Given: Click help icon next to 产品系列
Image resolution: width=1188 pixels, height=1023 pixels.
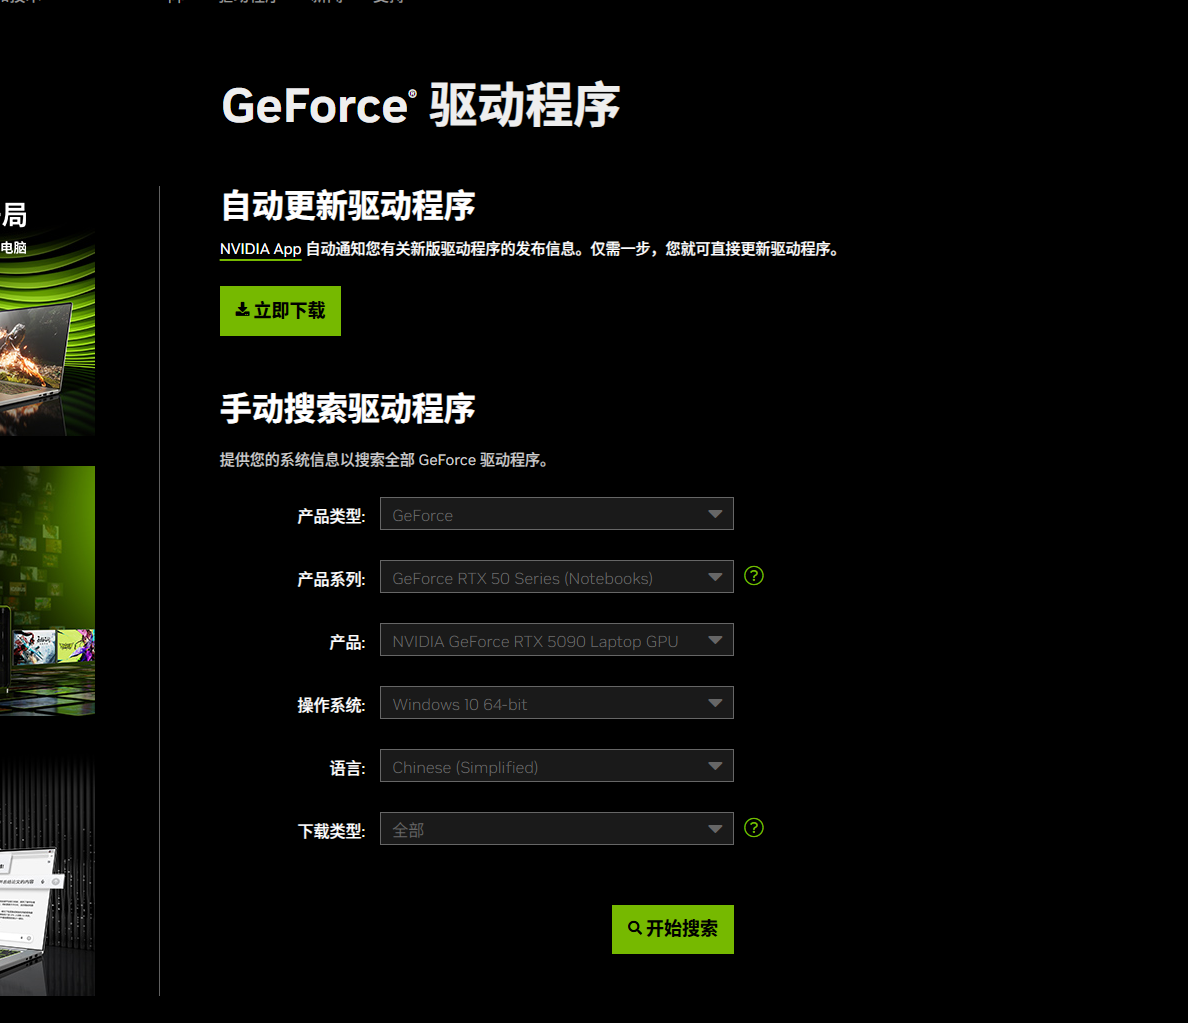Looking at the screenshot, I should coord(754,576).
